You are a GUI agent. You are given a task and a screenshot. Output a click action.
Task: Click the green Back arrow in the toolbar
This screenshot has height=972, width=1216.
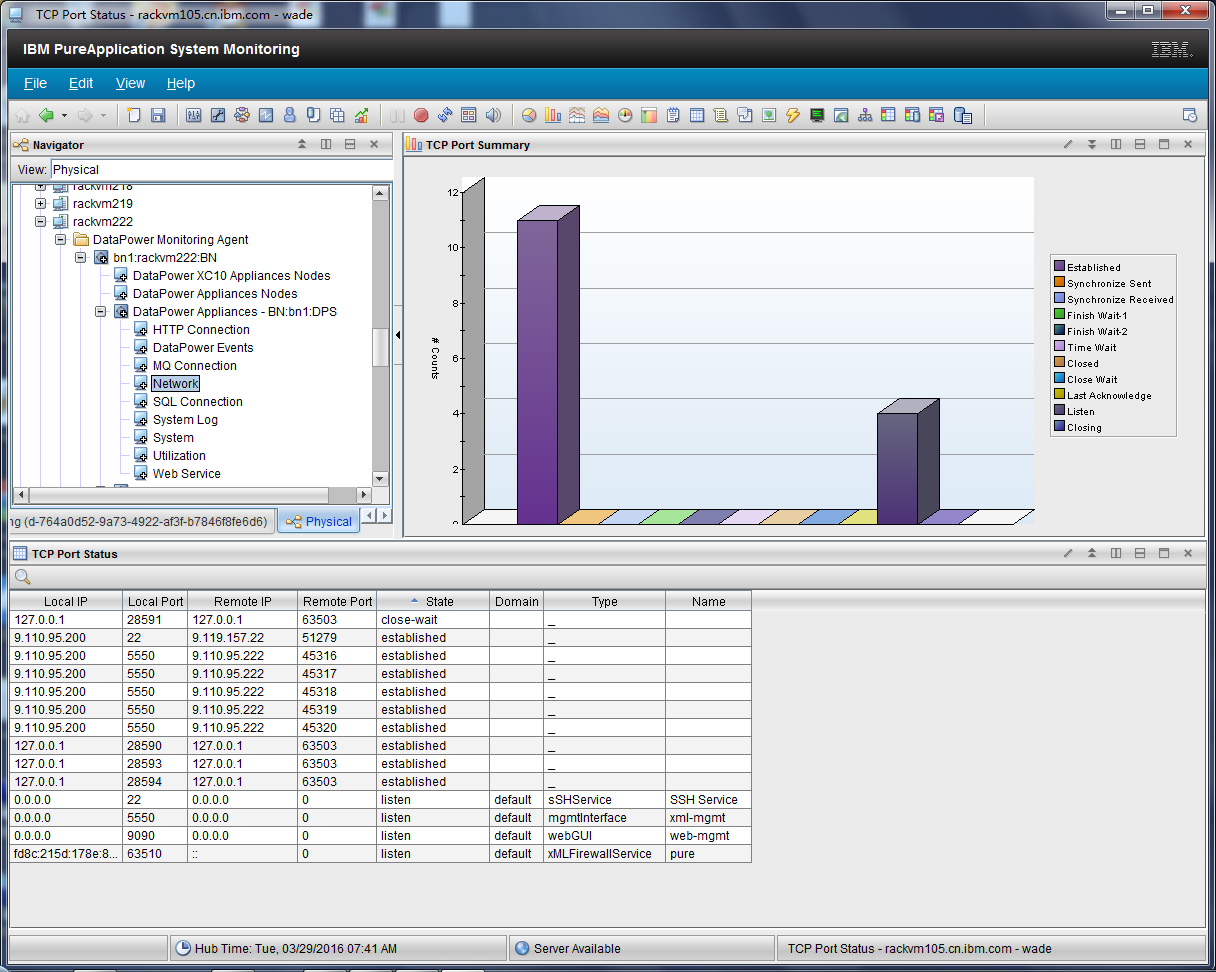point(46,115)
